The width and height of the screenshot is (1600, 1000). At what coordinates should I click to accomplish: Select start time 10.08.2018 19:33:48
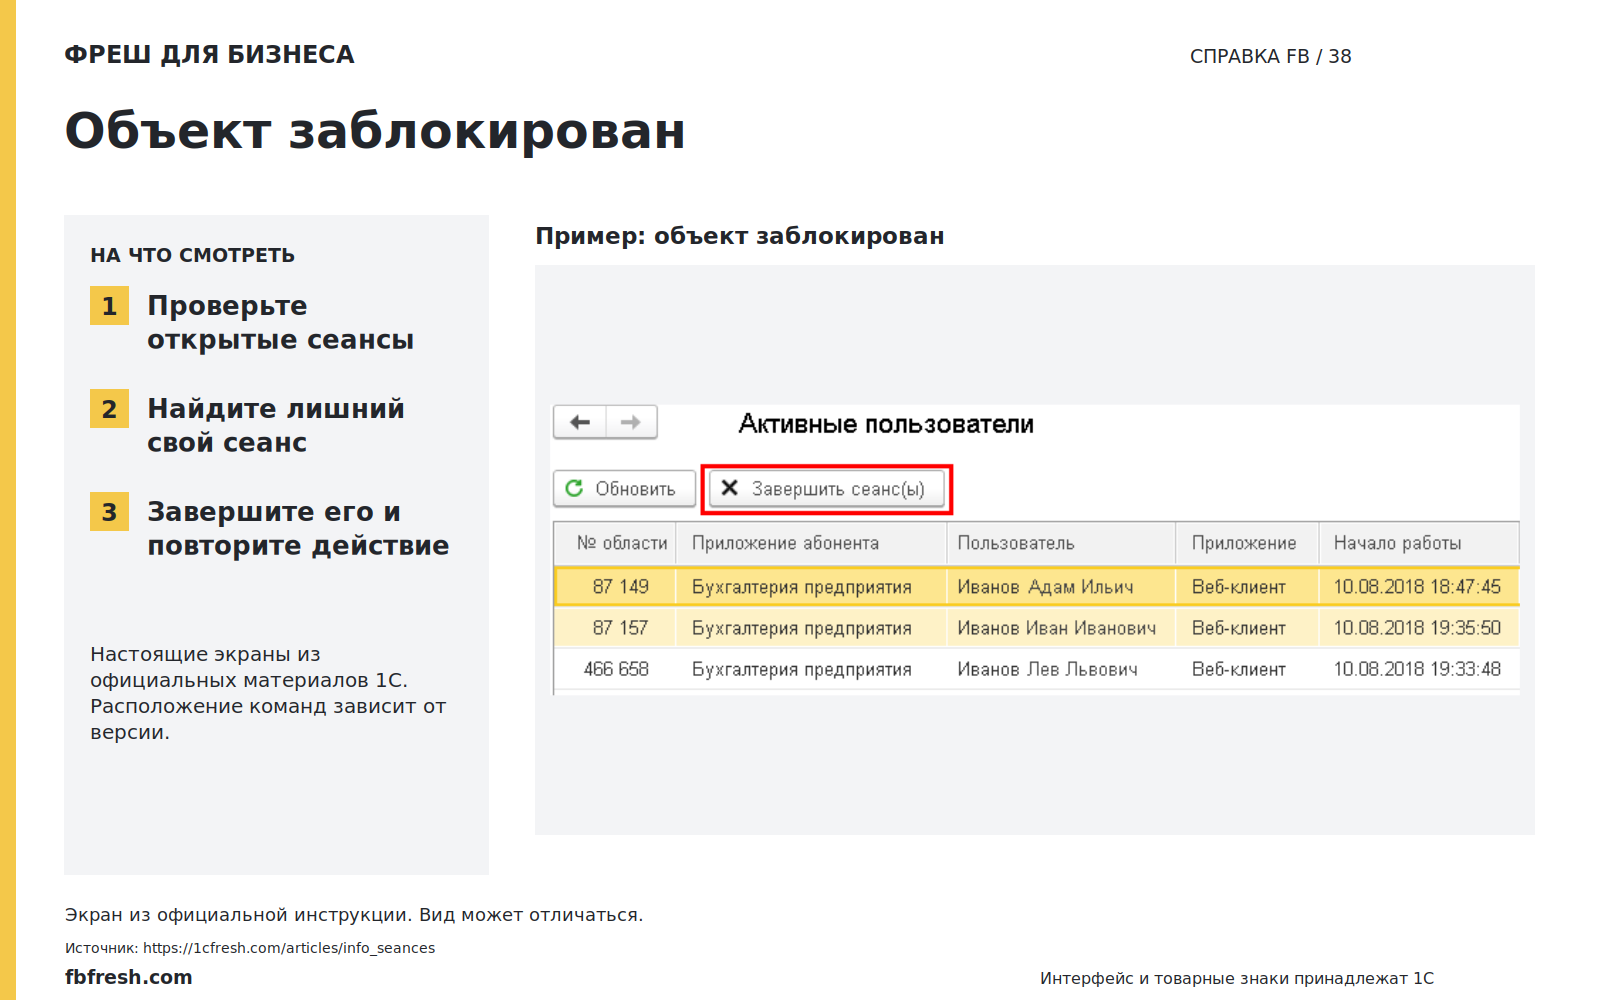[x=1417, y=669]
